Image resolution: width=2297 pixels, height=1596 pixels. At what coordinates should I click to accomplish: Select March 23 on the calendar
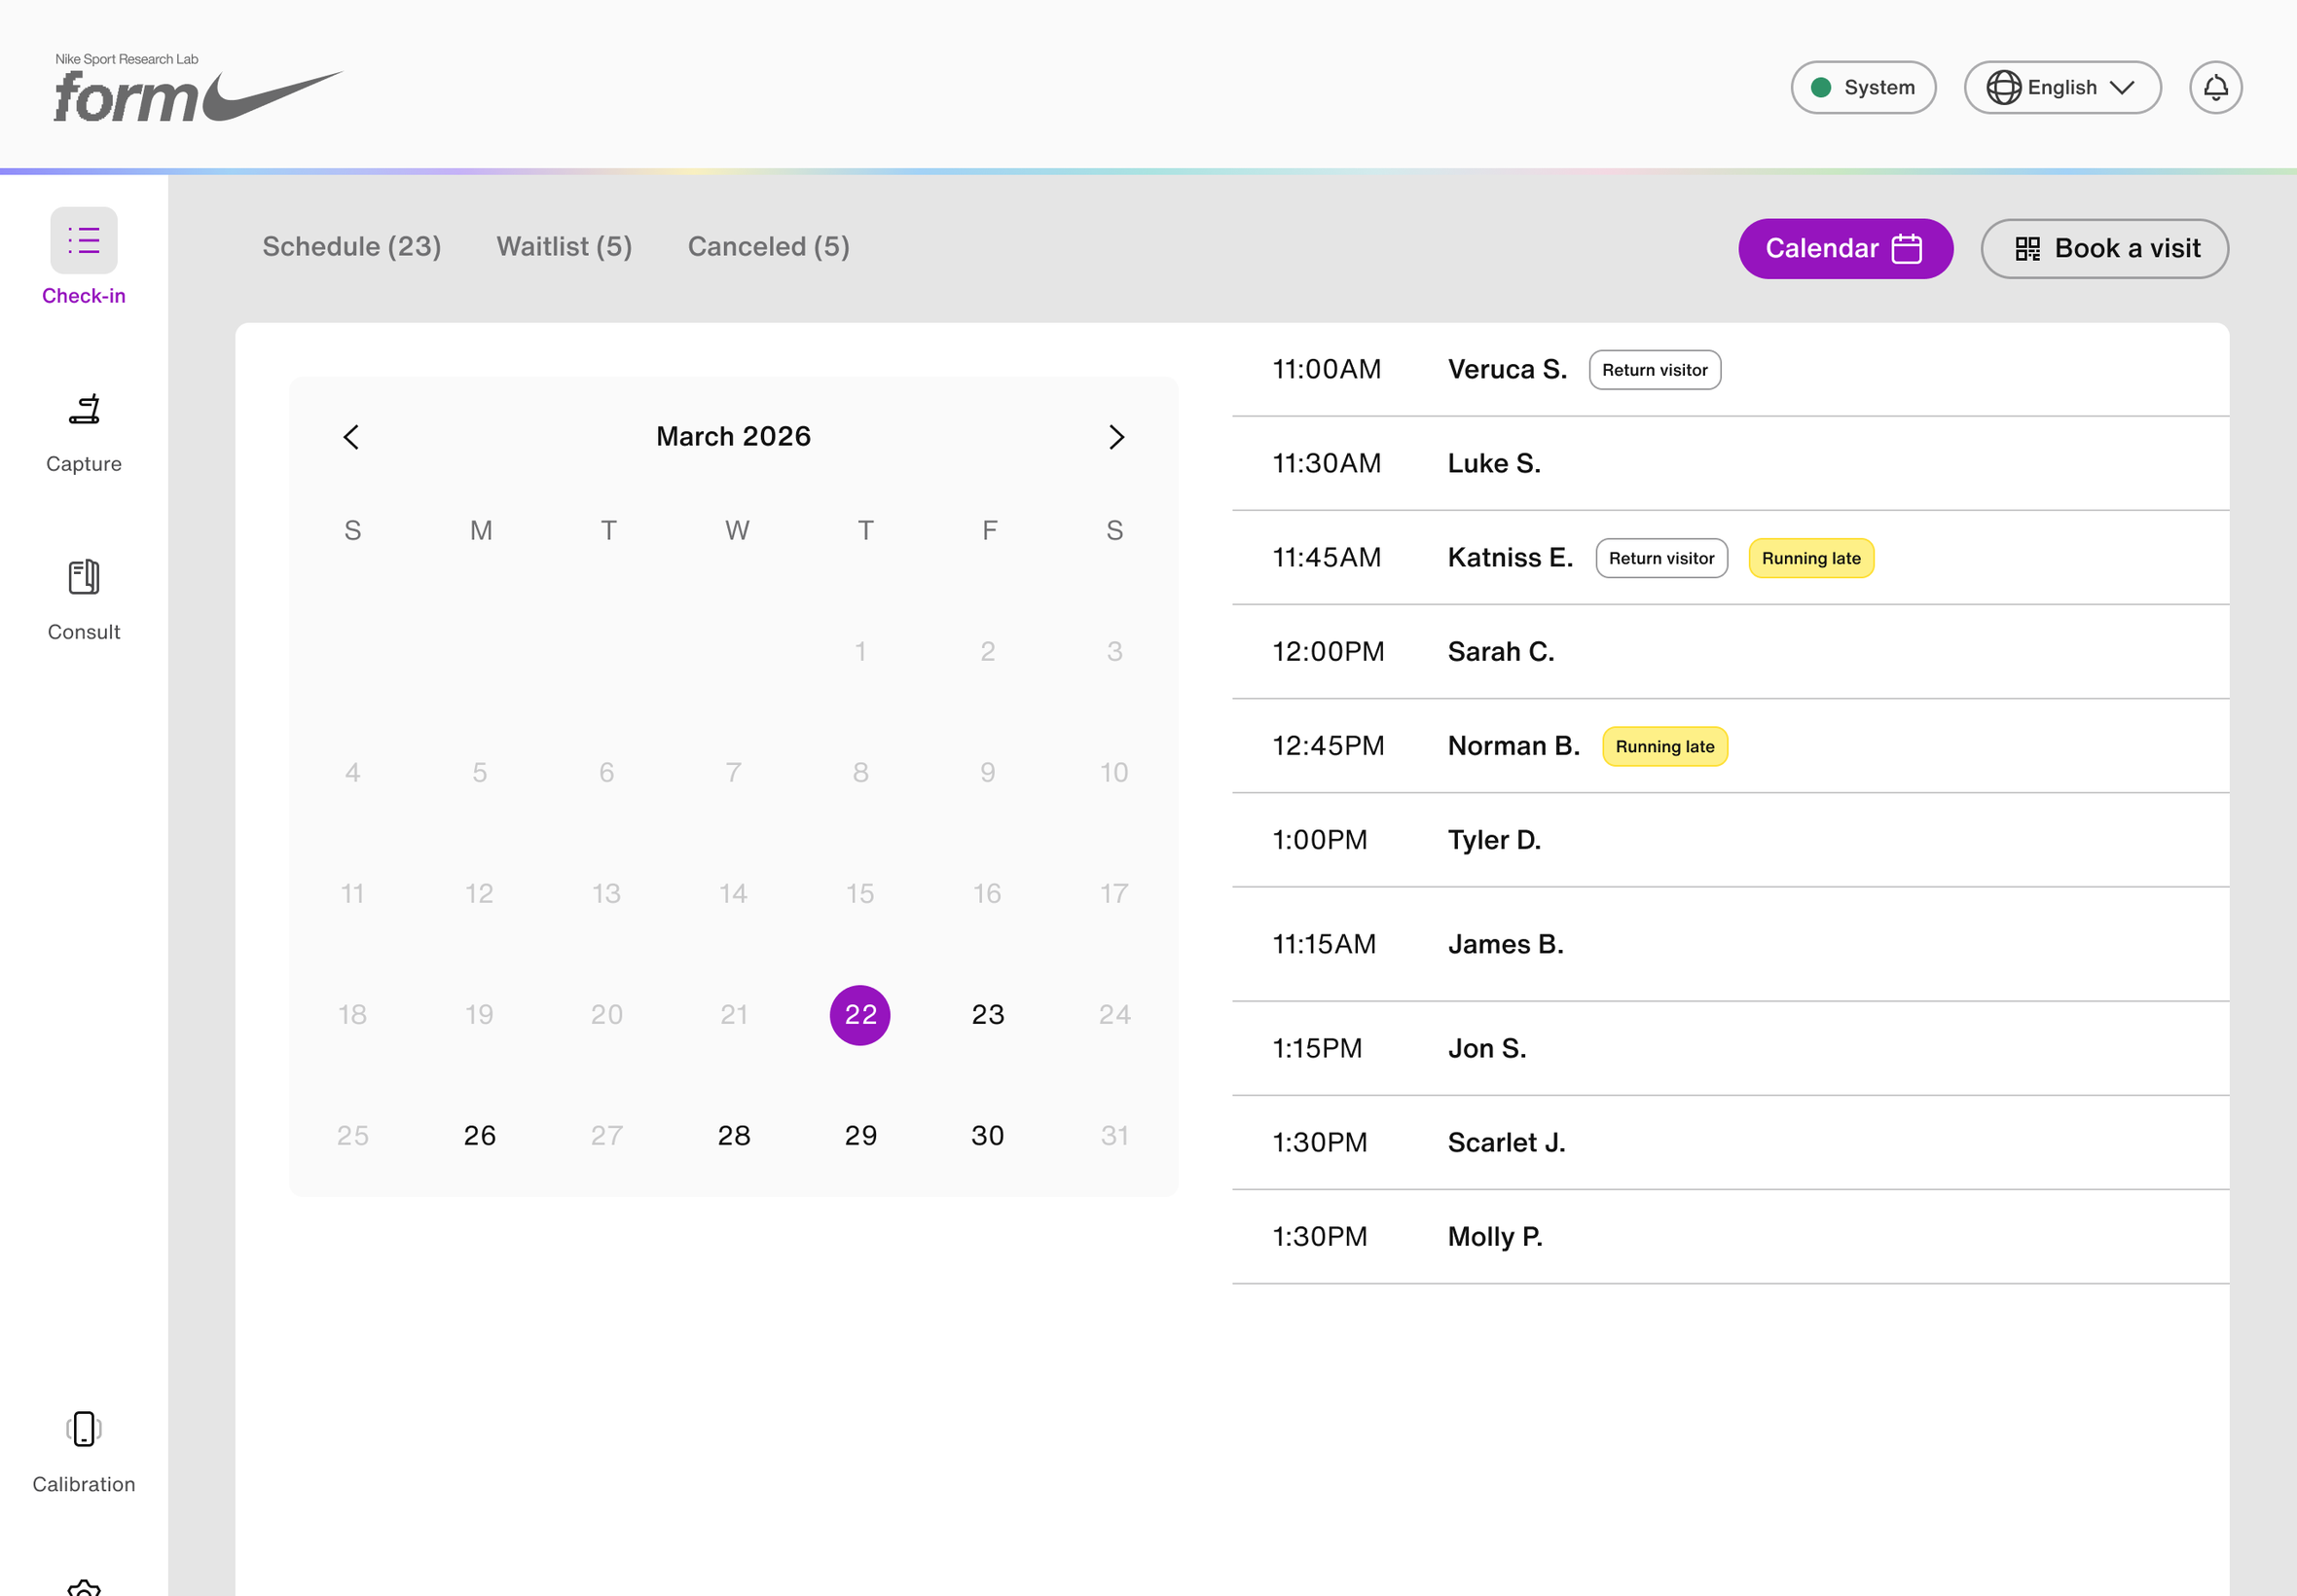(988, 1015)
